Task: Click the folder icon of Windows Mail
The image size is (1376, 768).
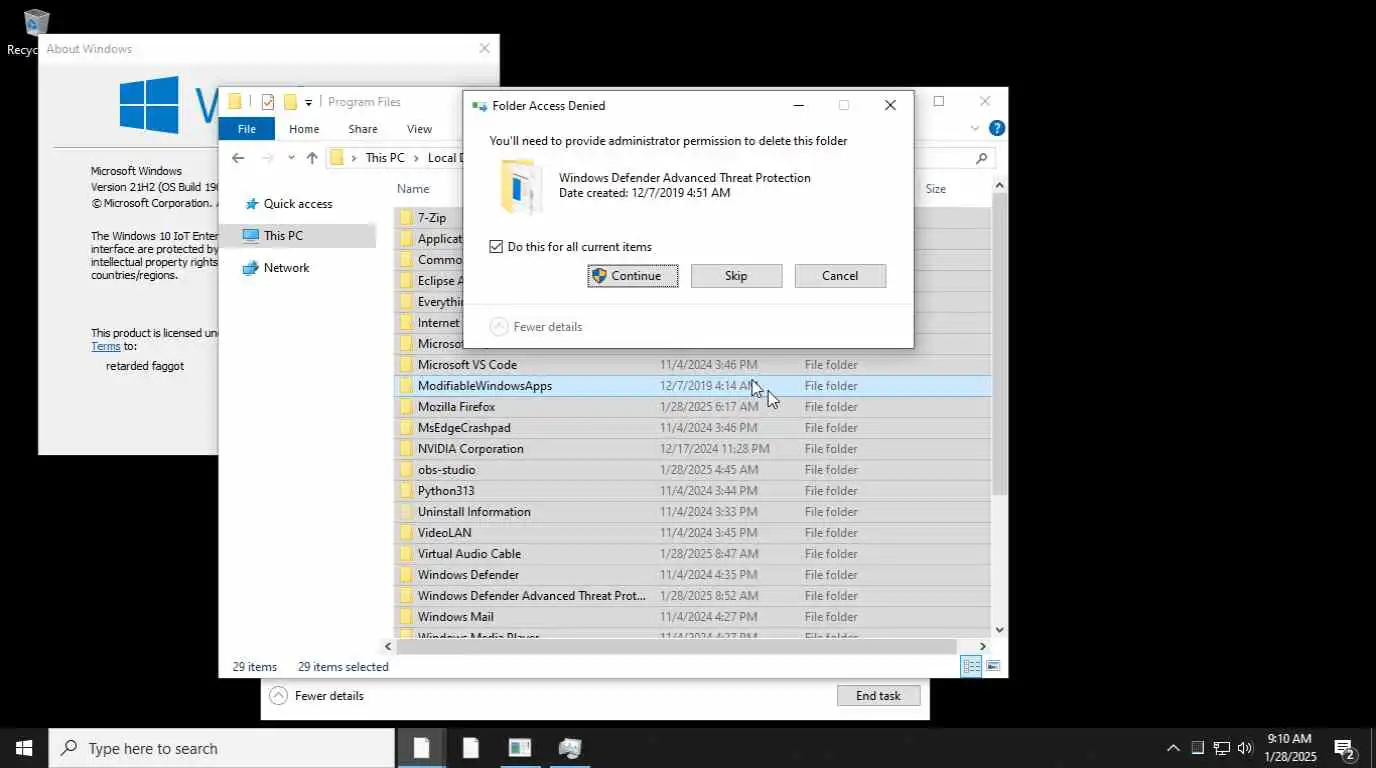Action: click(406, 617)
